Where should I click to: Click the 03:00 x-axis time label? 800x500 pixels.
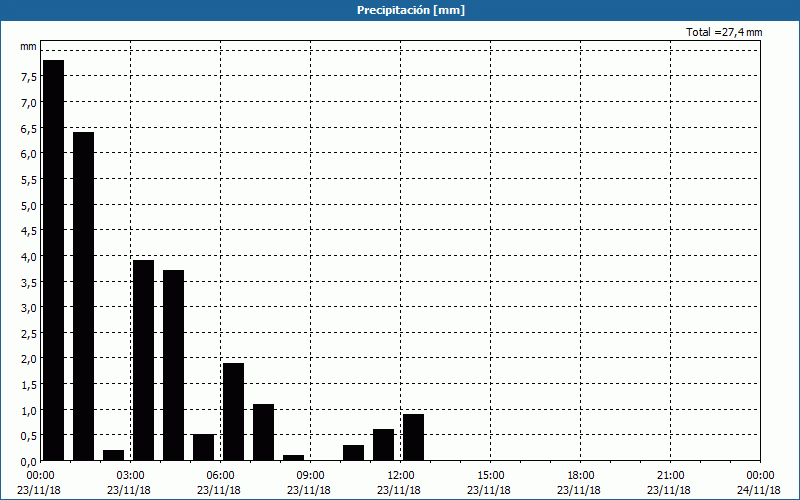[x=130, y=476]
